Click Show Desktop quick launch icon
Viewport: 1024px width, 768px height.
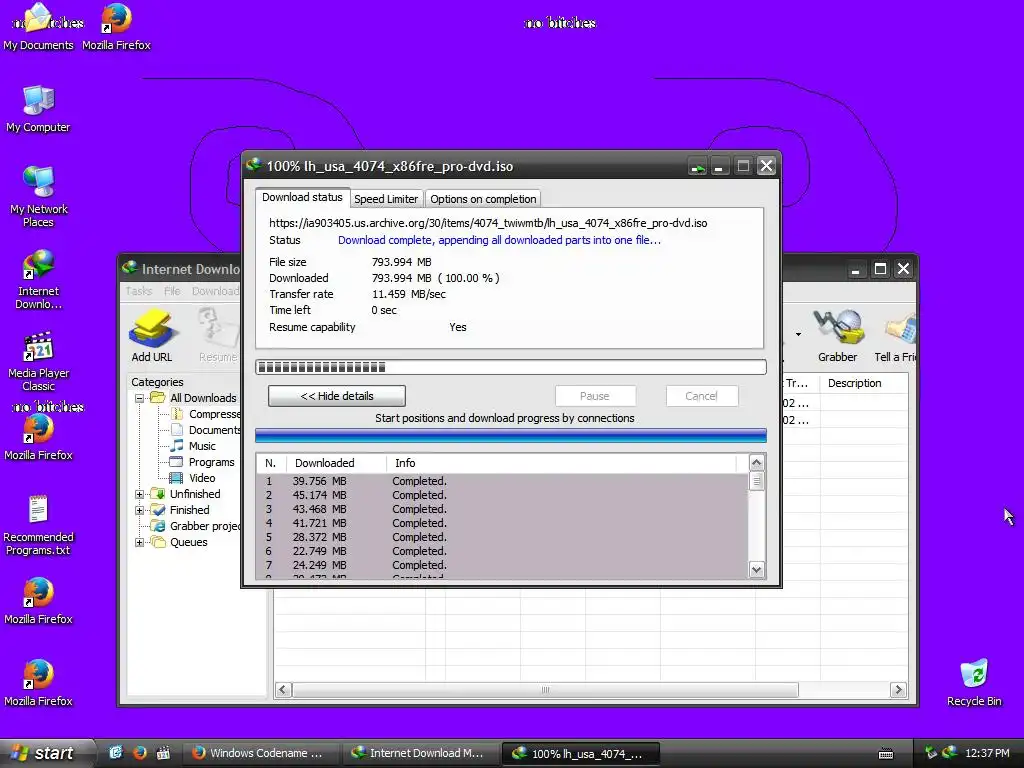click(x=116, y=753)
